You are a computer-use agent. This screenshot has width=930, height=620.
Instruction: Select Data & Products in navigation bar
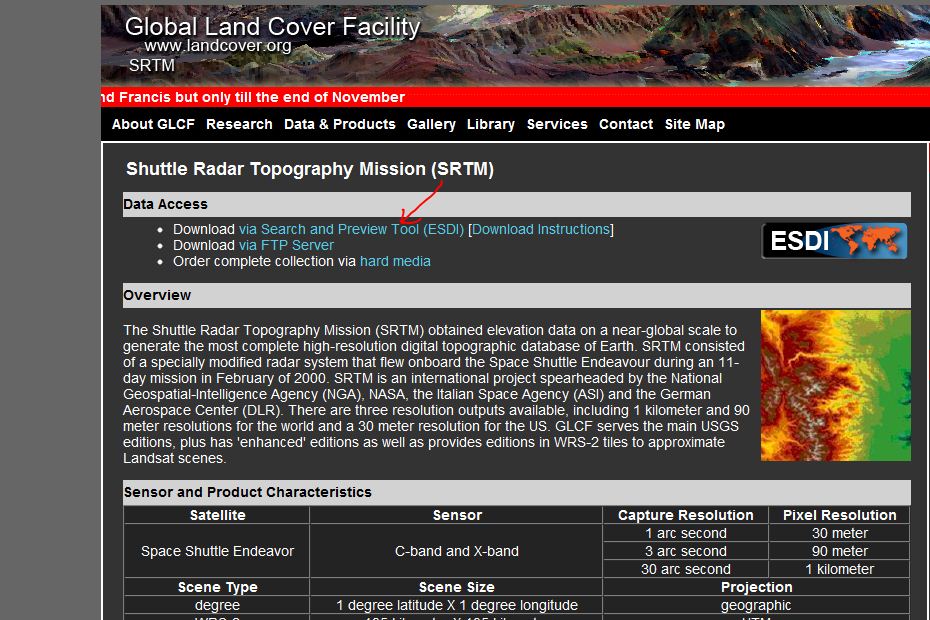[339, 124]
